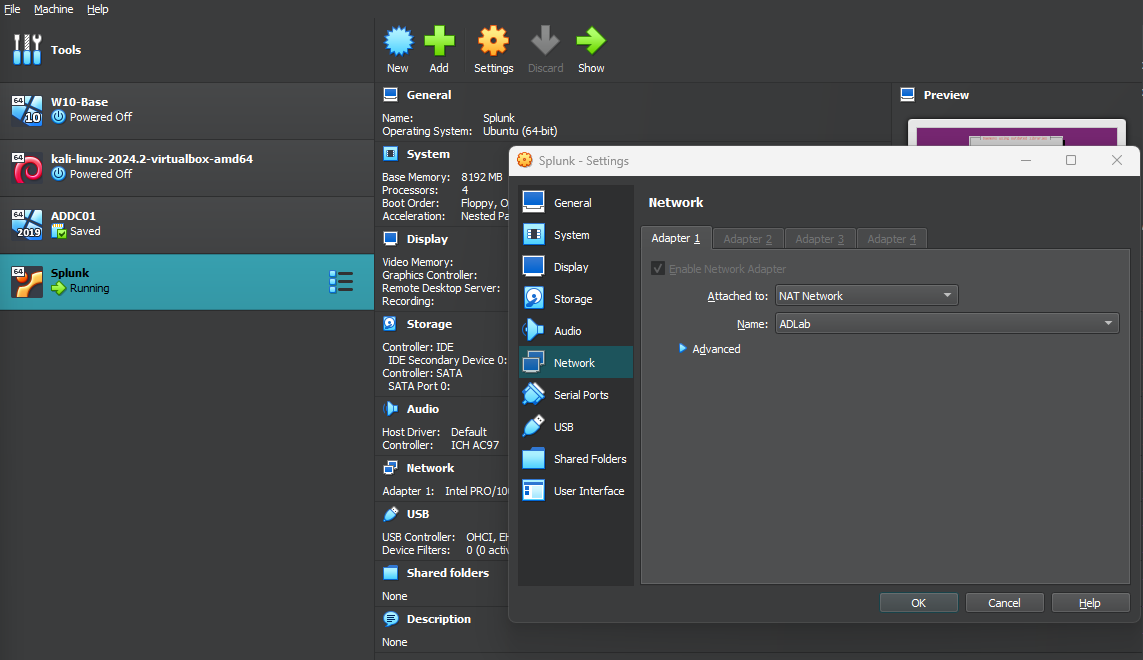This screenshot has width=1143, height=660.
Task: Open the Machine menu
Action: (53, 9)
